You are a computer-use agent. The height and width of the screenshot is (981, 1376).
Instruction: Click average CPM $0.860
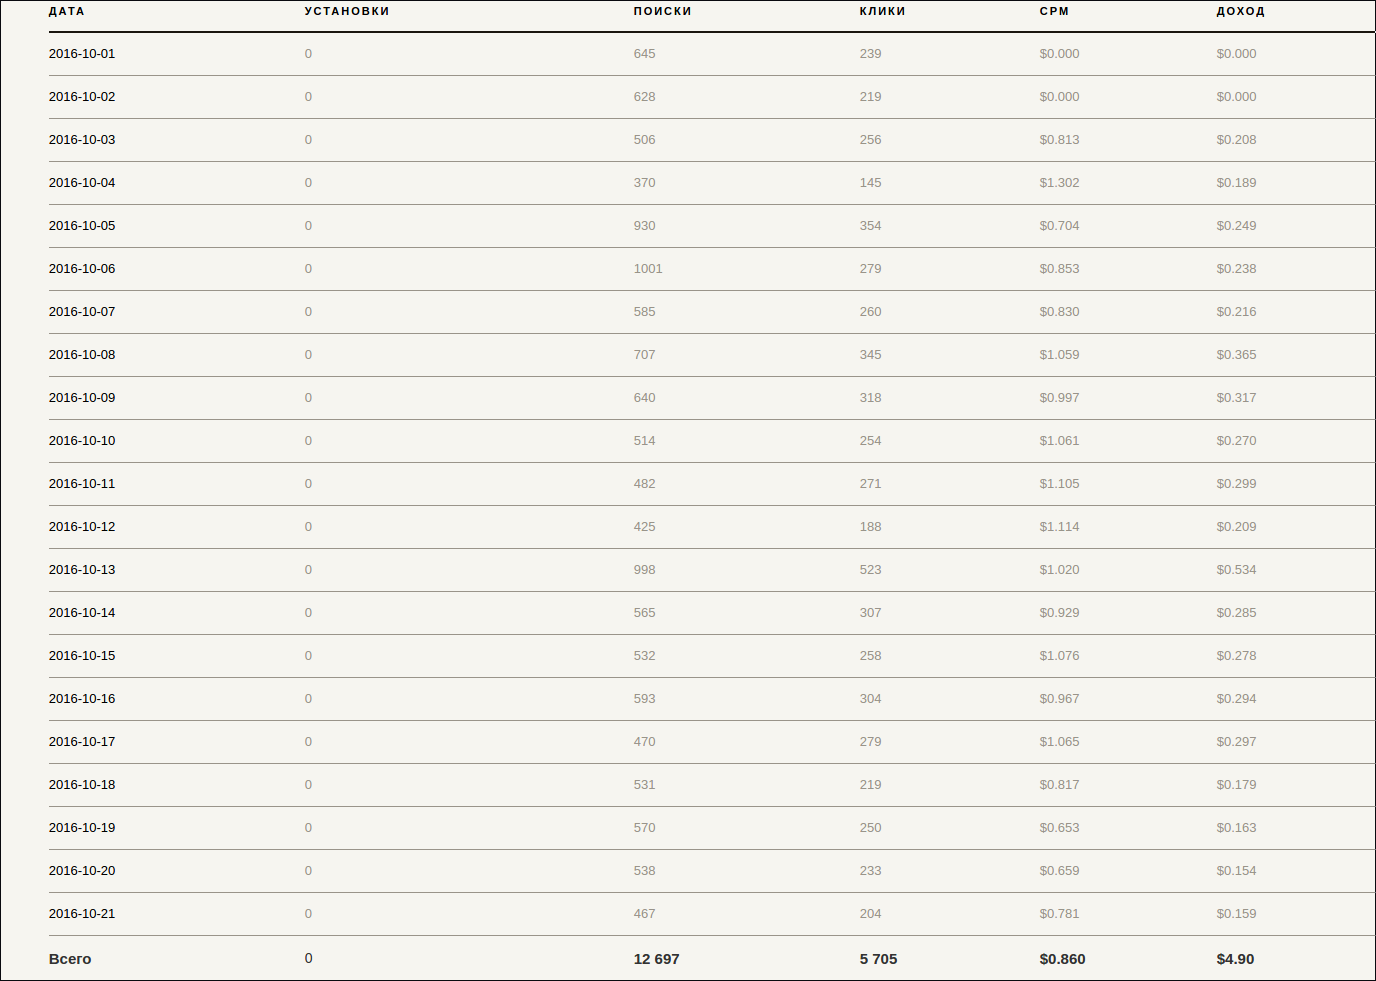click(x=1062, y=959)
